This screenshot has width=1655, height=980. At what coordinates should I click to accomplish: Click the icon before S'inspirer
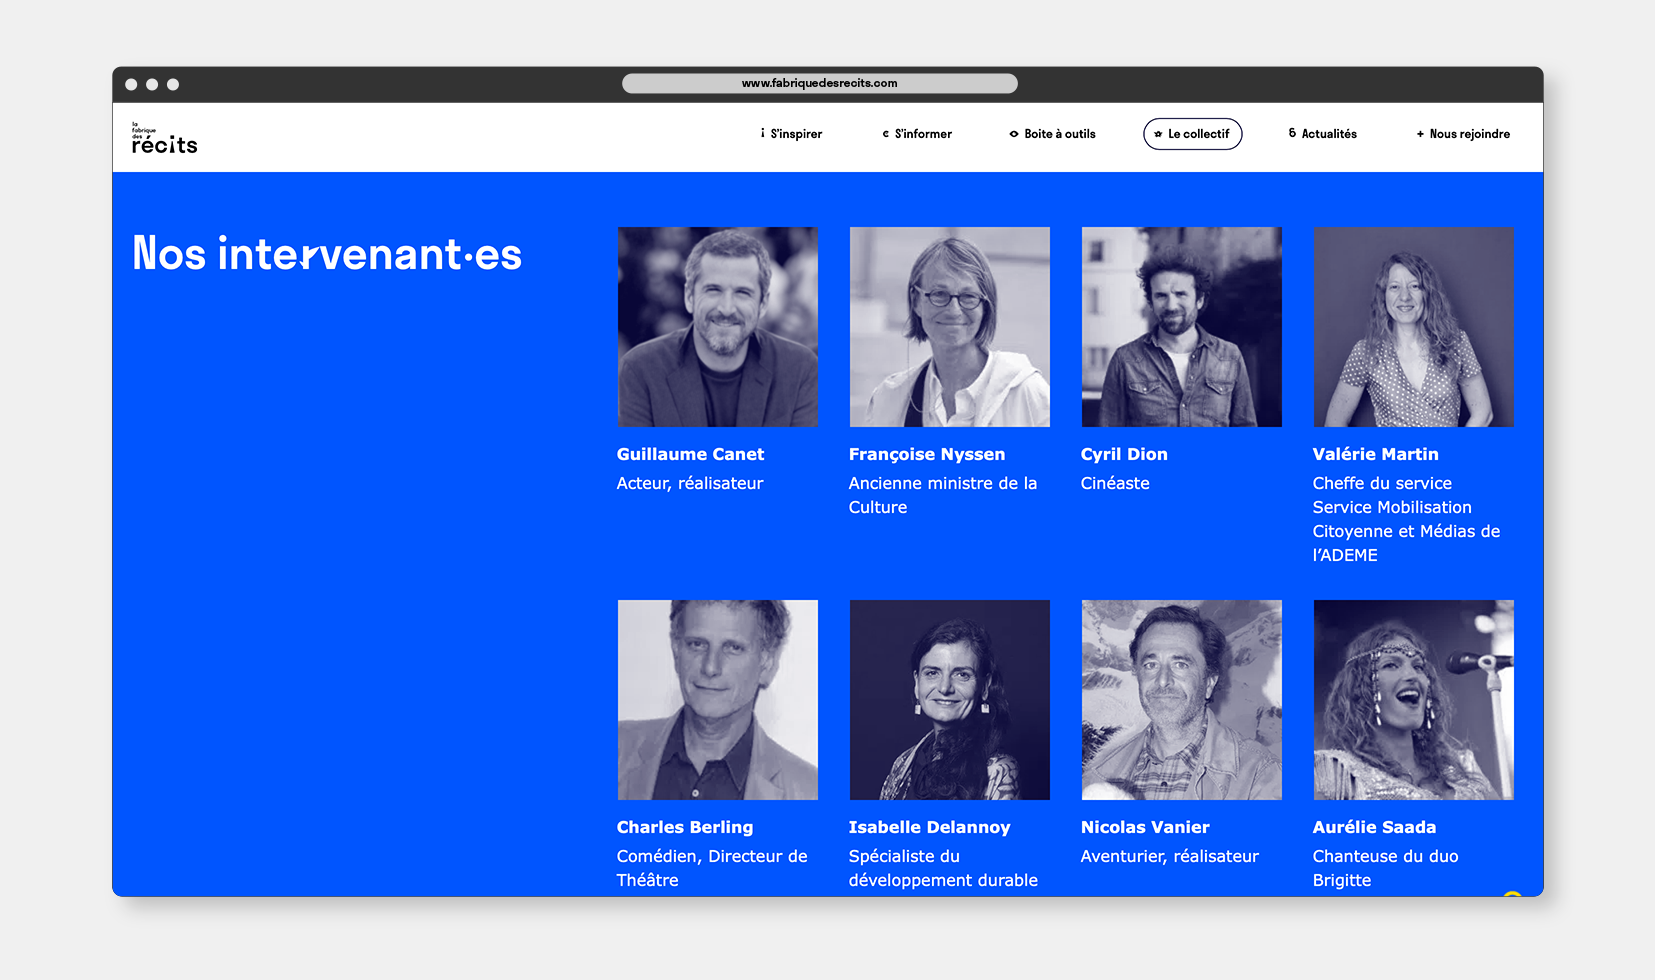click(763, 133)
